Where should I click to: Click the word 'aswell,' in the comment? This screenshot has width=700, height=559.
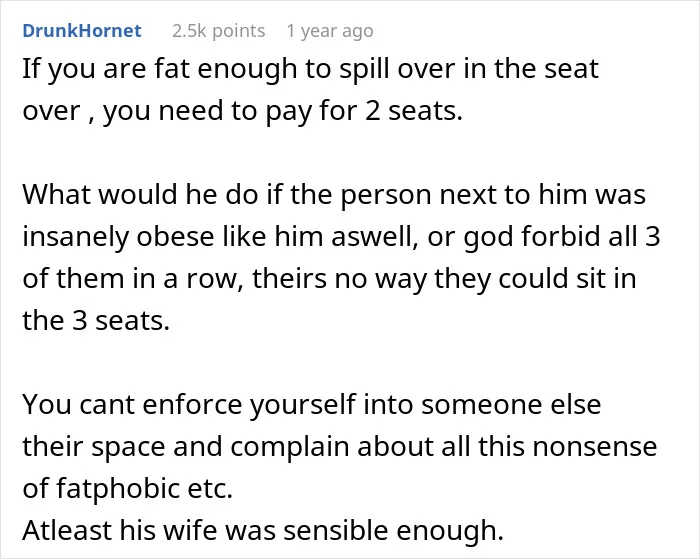coord(375,238)
